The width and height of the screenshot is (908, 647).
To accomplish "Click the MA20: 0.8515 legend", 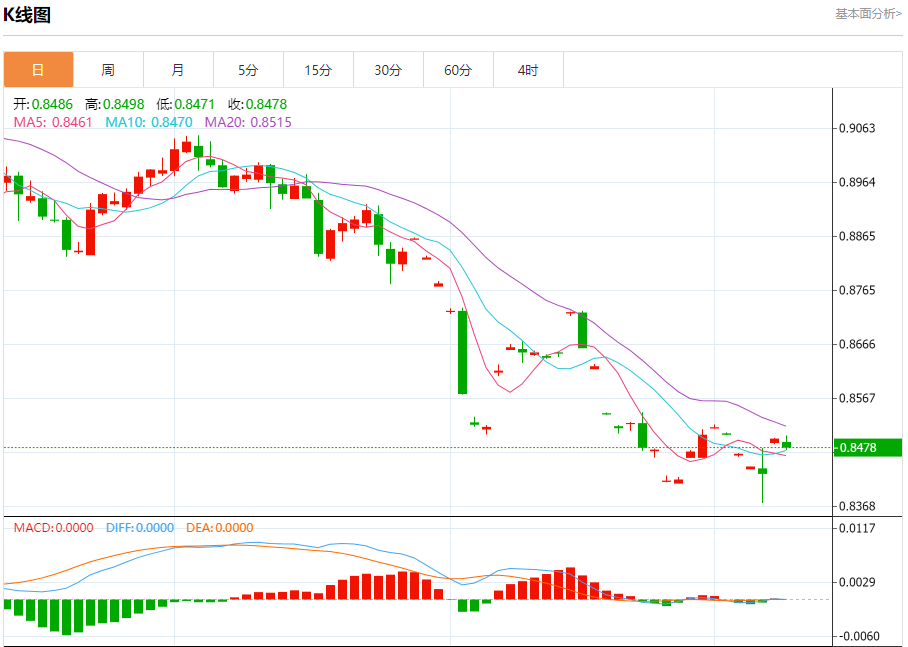I will click(x=248, y=122).
